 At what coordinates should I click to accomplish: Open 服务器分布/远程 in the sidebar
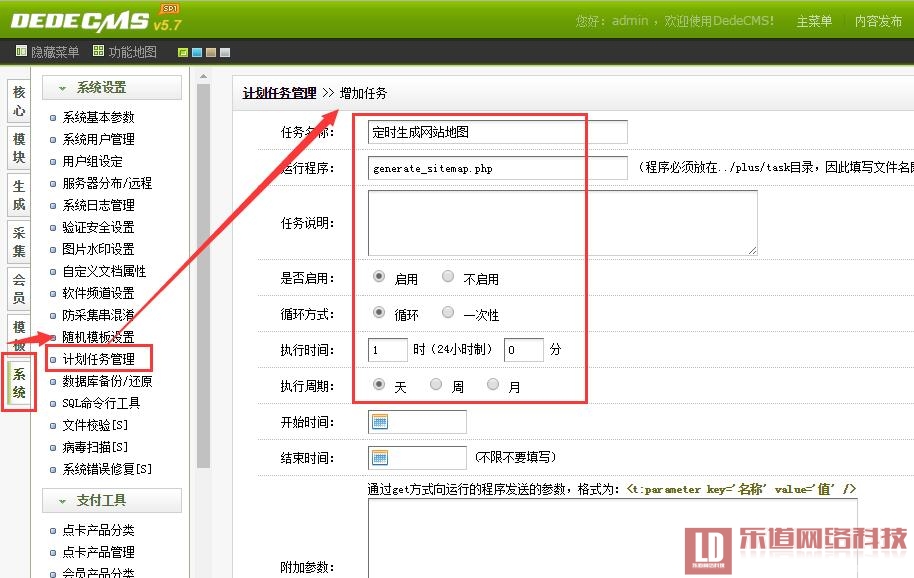[x=107, y=184]
